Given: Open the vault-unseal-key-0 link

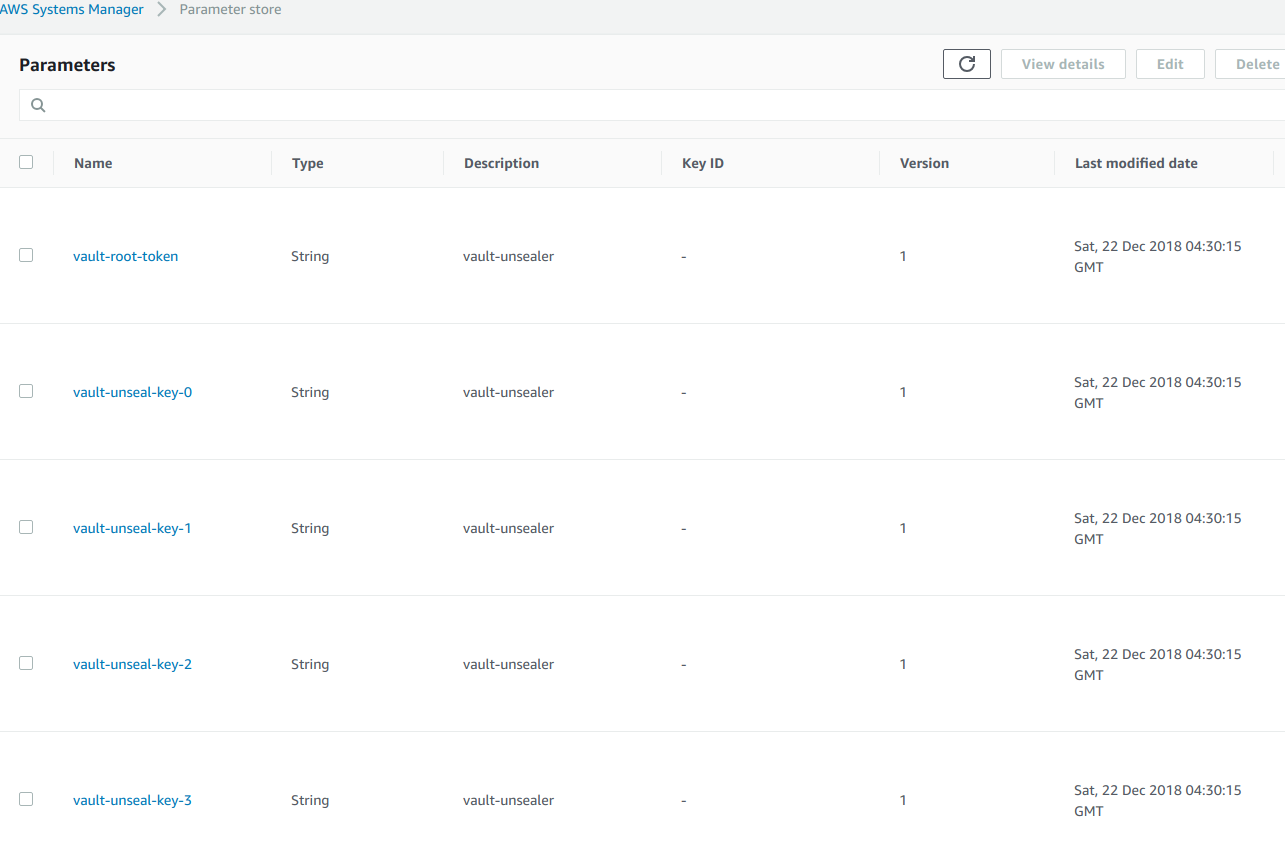Looking at the screenshot, I should point(132,392).
